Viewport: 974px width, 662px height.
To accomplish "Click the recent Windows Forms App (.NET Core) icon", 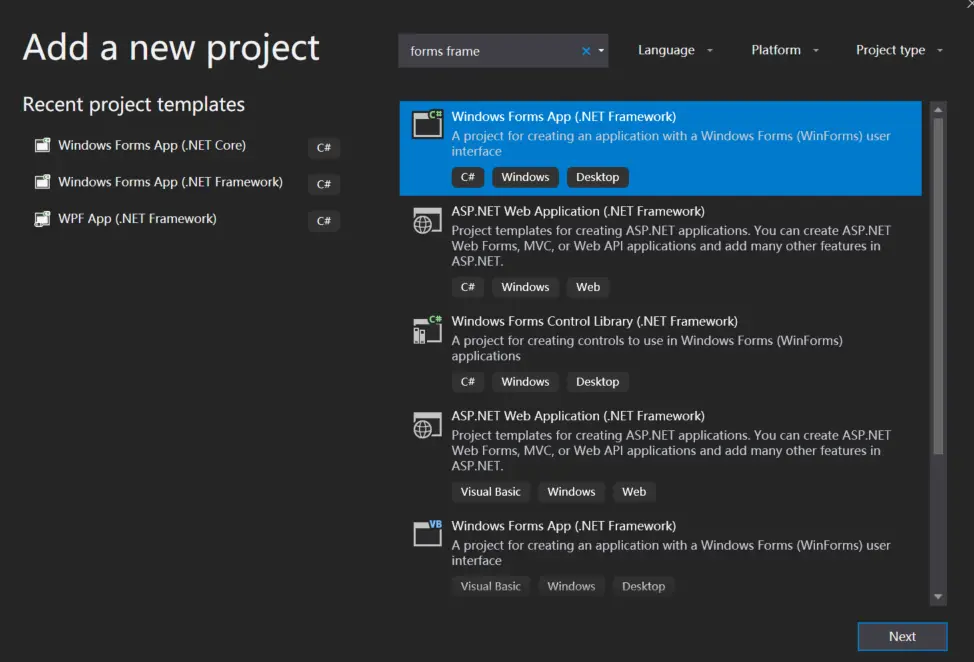I will 42,145.
